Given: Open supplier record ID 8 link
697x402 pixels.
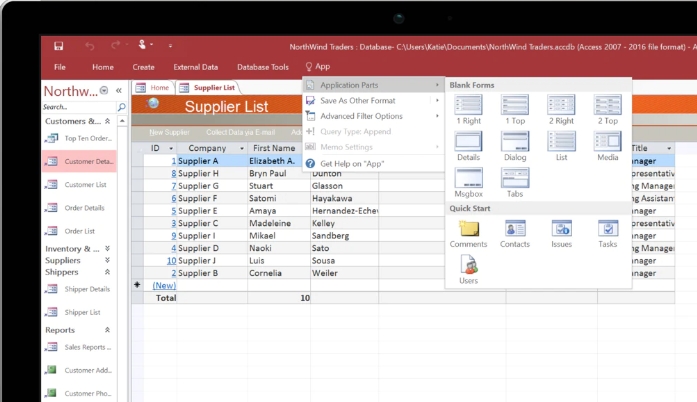Looking at the screenshot, I should pos(174,173).
